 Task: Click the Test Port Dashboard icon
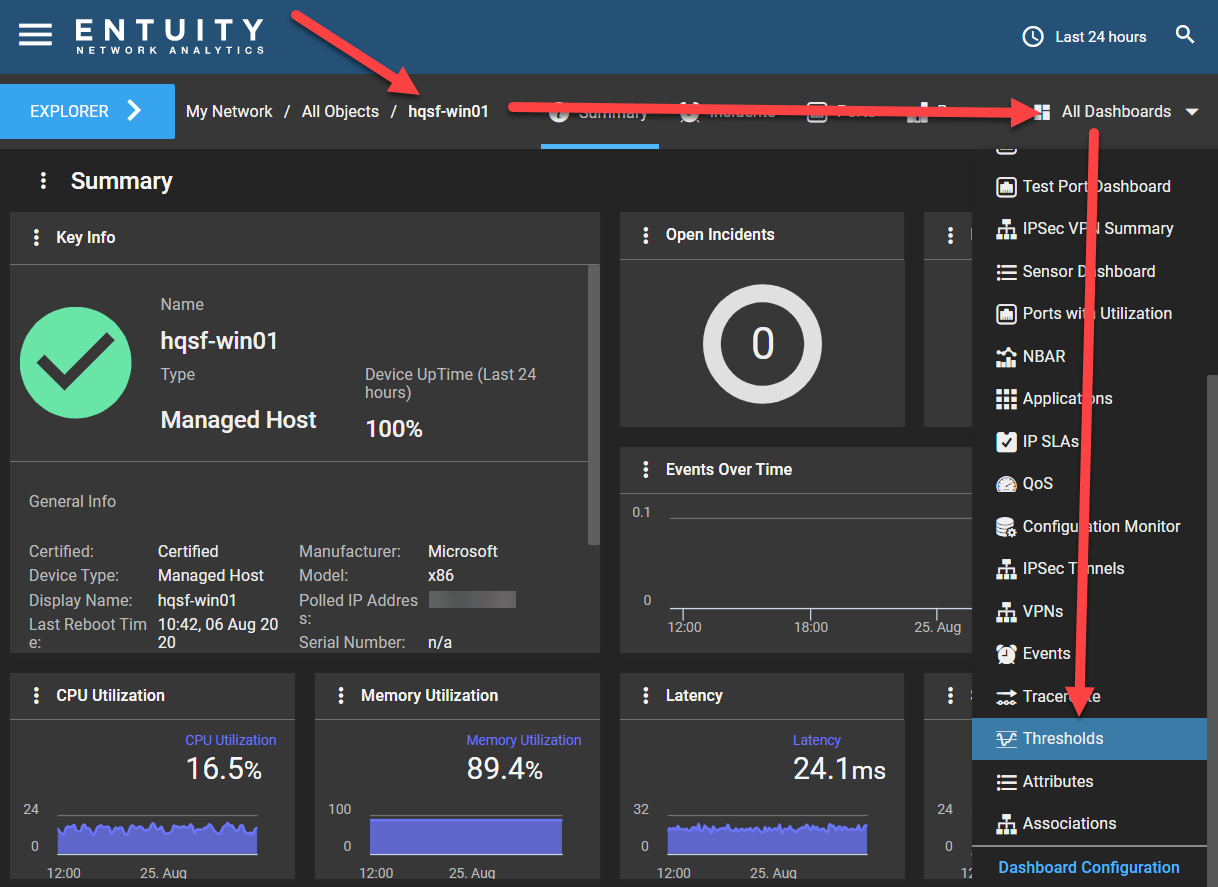point(1006,187)
